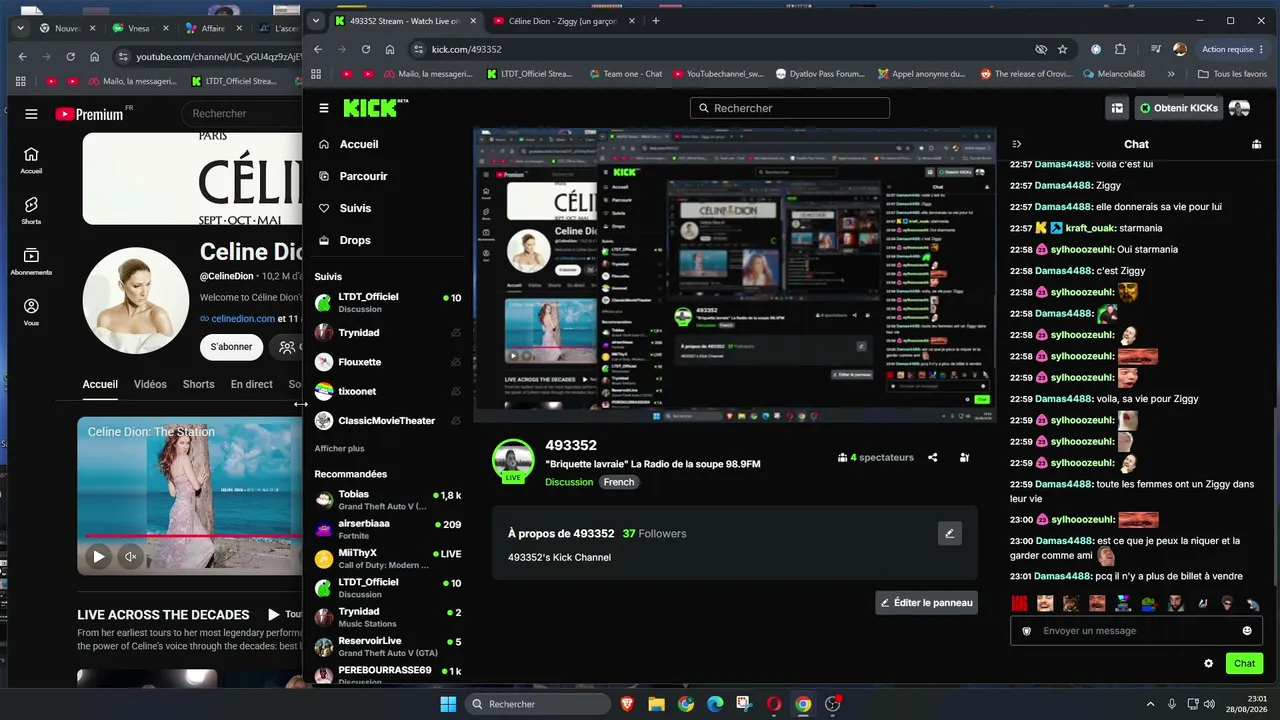
Task: Open the emoji picker in chat input
Action: coord(1247,631)
